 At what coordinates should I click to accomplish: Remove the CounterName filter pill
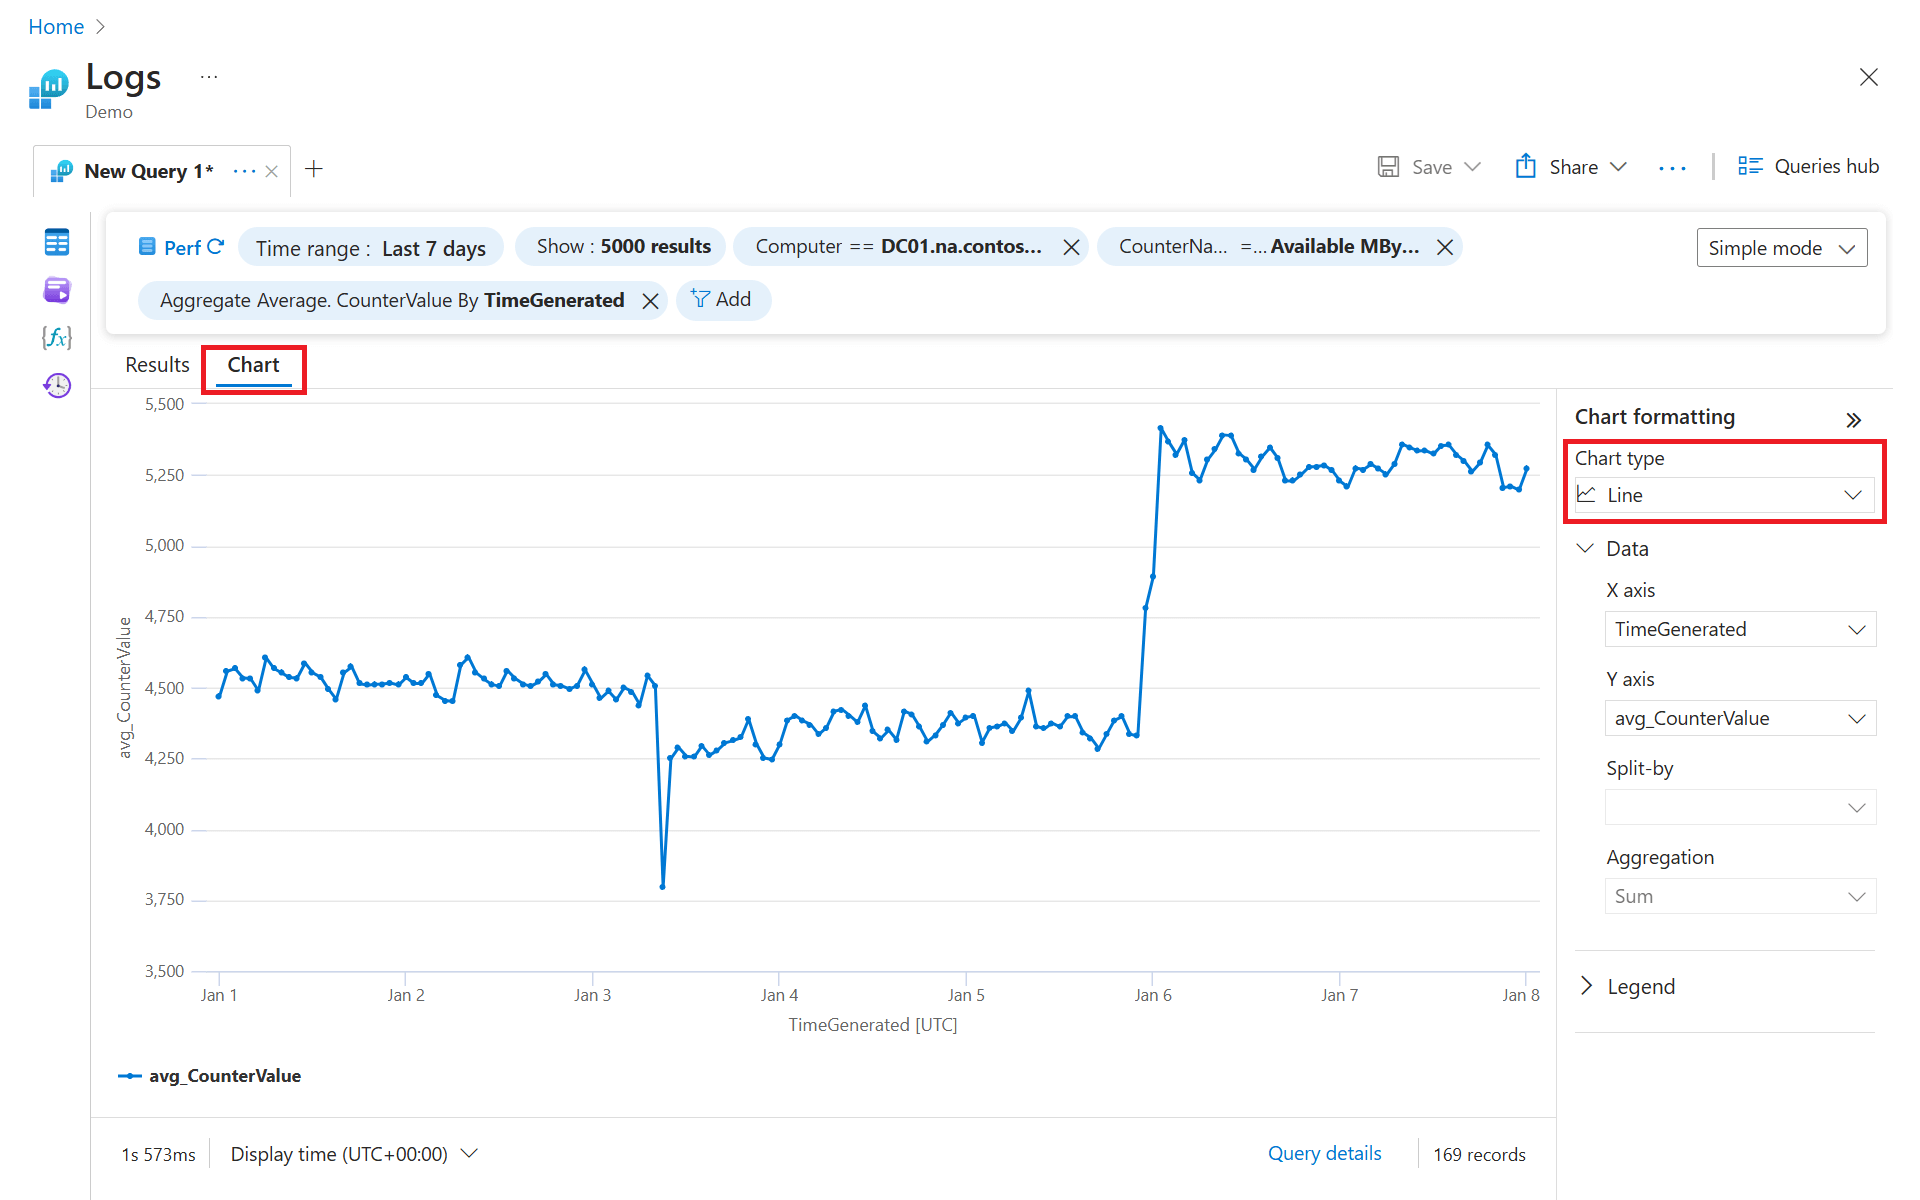point(1445,247)
